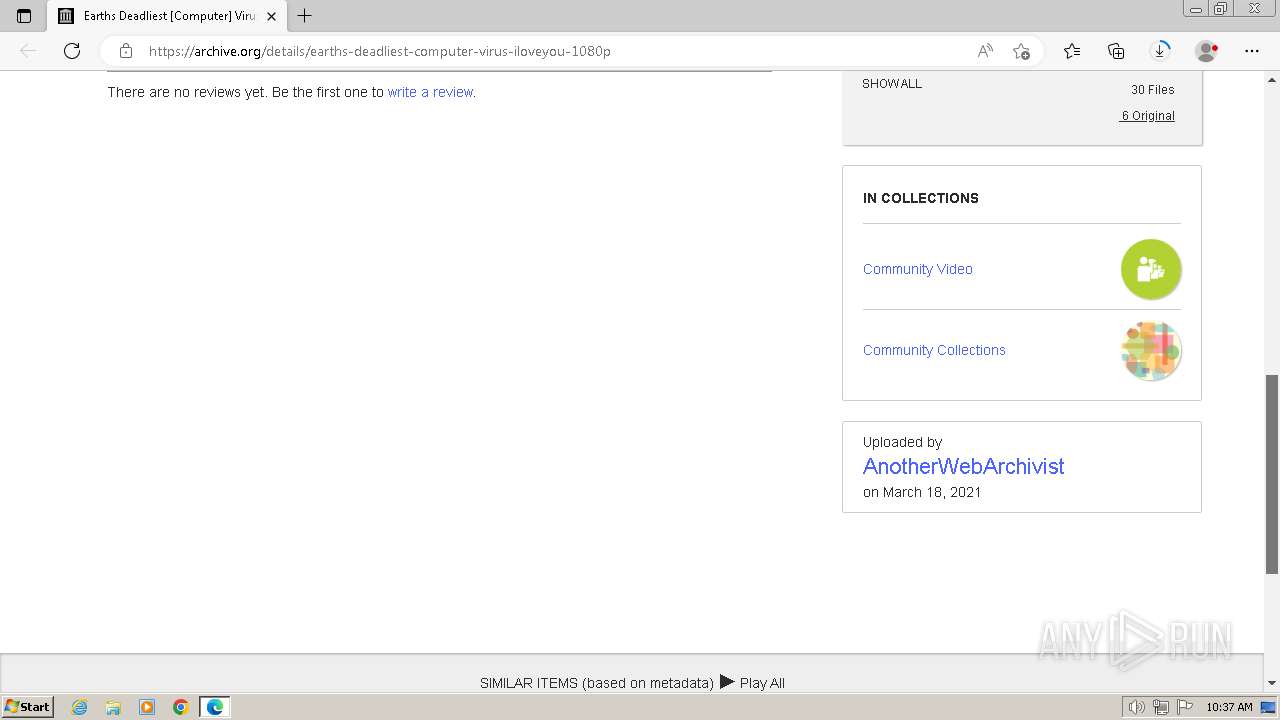This screenshot has height=720, width=1280.
Task: Click the show desktop tray icon
Action: click(x=1268, y=707)
